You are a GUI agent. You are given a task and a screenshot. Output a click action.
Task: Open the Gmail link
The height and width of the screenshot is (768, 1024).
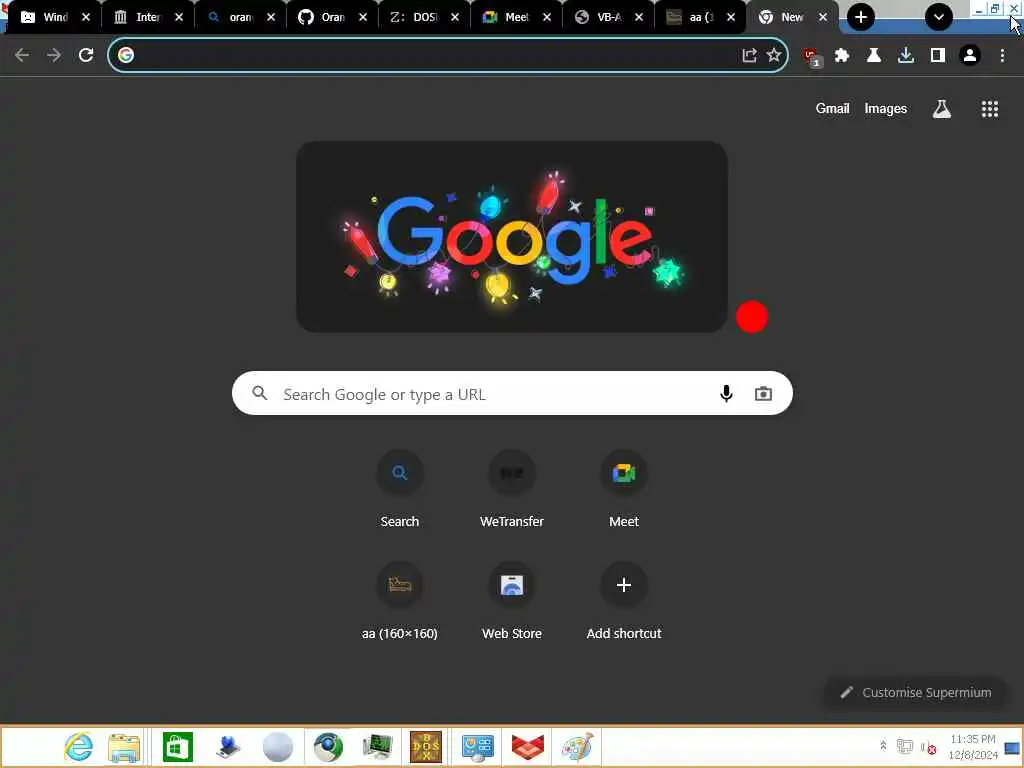click(832, 109)
